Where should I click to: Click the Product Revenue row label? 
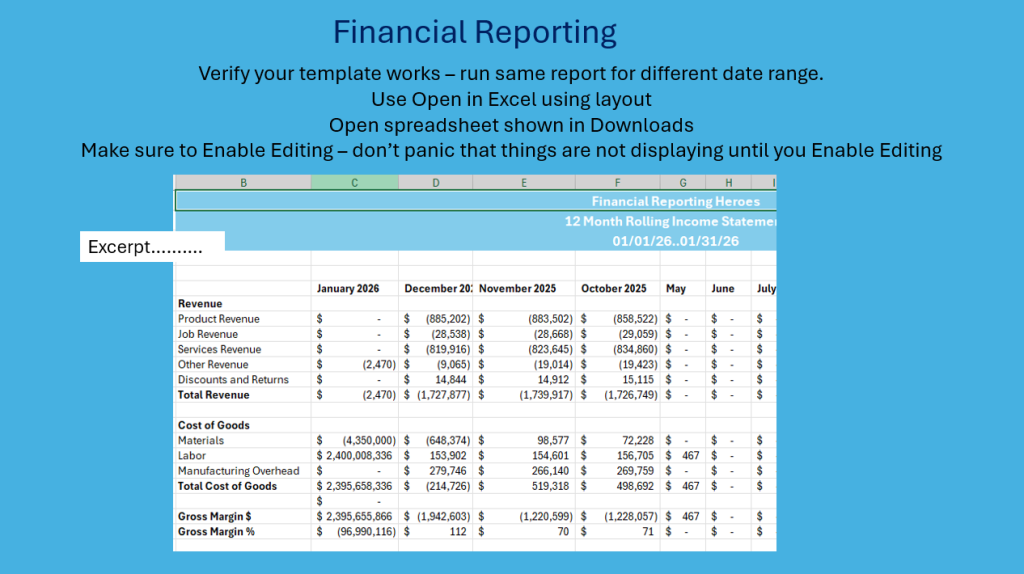tap(218, 319)
